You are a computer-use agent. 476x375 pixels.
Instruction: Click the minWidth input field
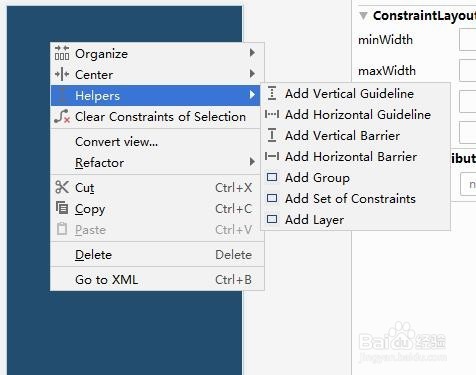point(468,40)
